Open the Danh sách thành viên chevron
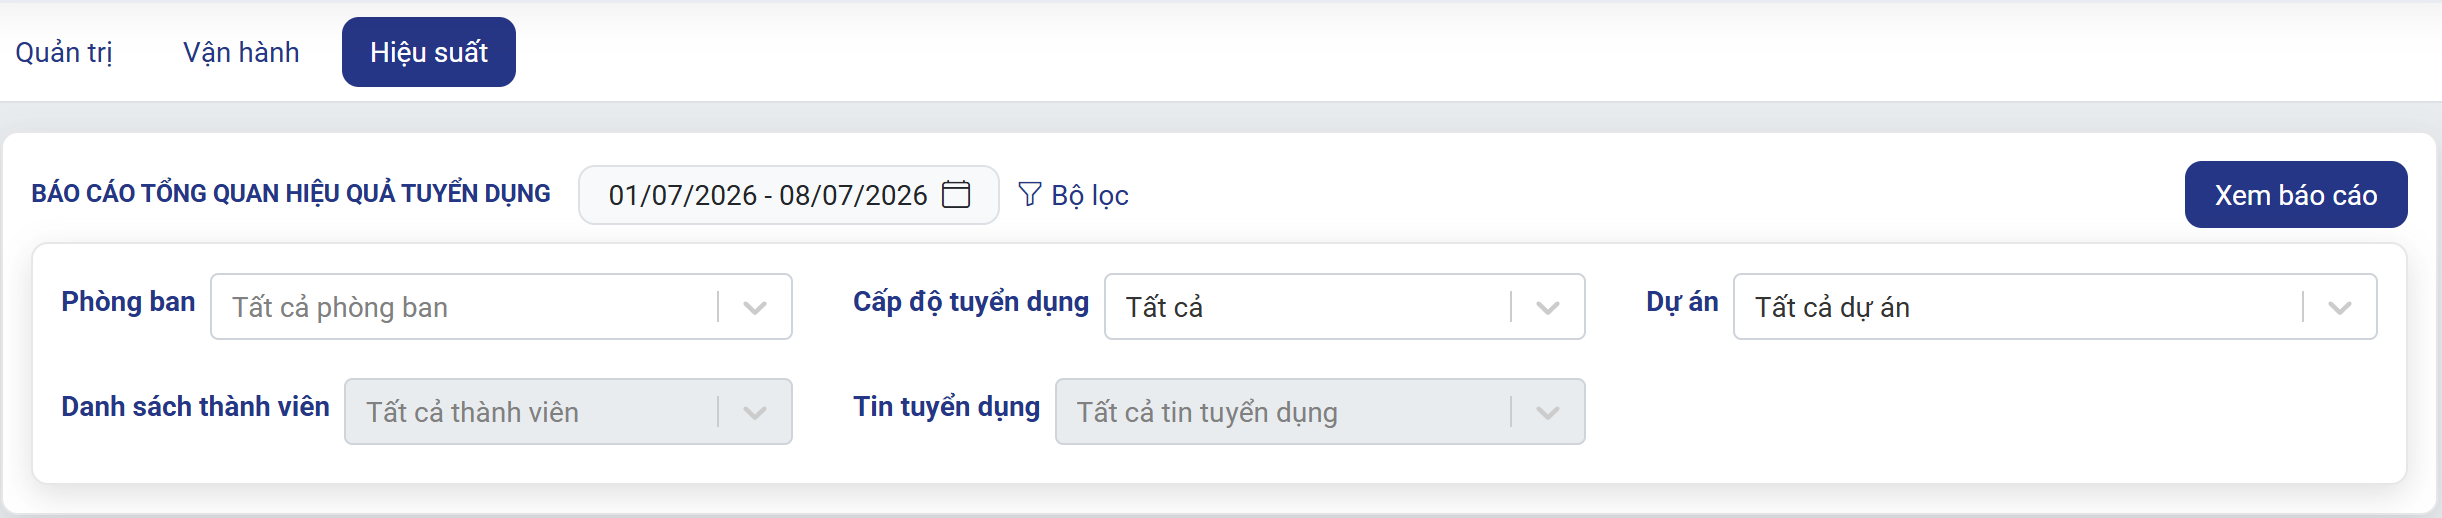The width and height of the screenshot is (2442, 518). click(755, 412)
